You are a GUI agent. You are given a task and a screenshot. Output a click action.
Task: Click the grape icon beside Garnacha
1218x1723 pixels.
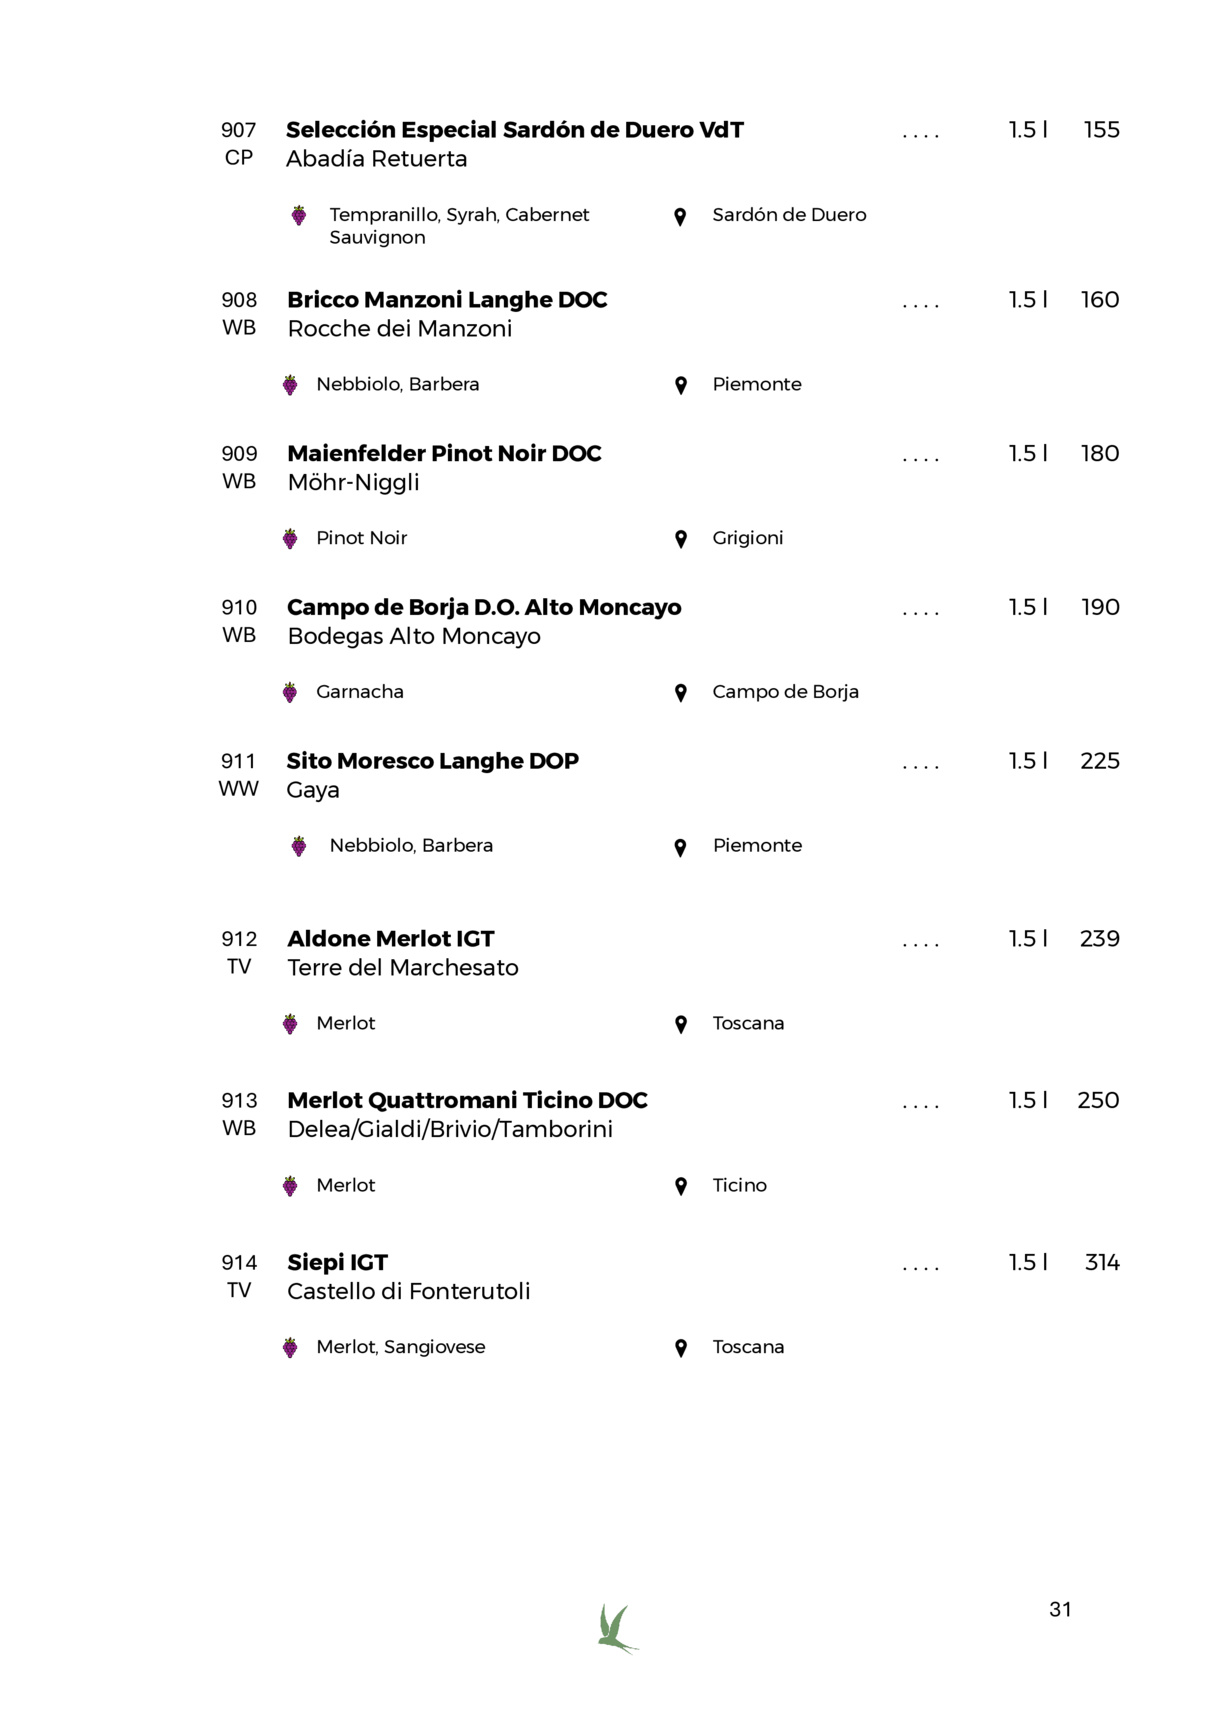point(290,692)
